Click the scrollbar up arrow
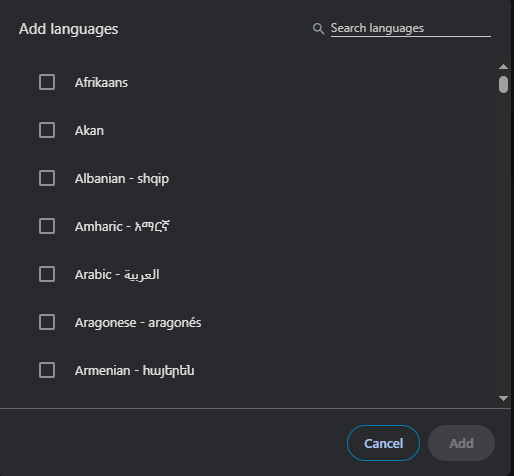514x476 pixels. click(503, 67)
